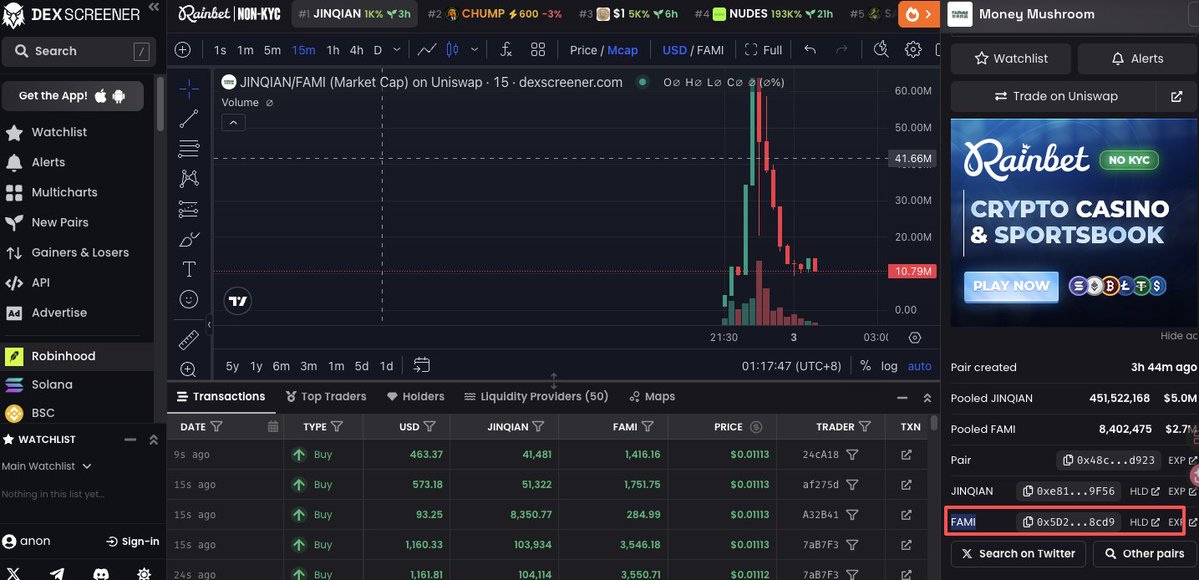This screenshot has height=580, width=1199.
Task: Select the crosshair cursor tool
Action: [188, 89]
